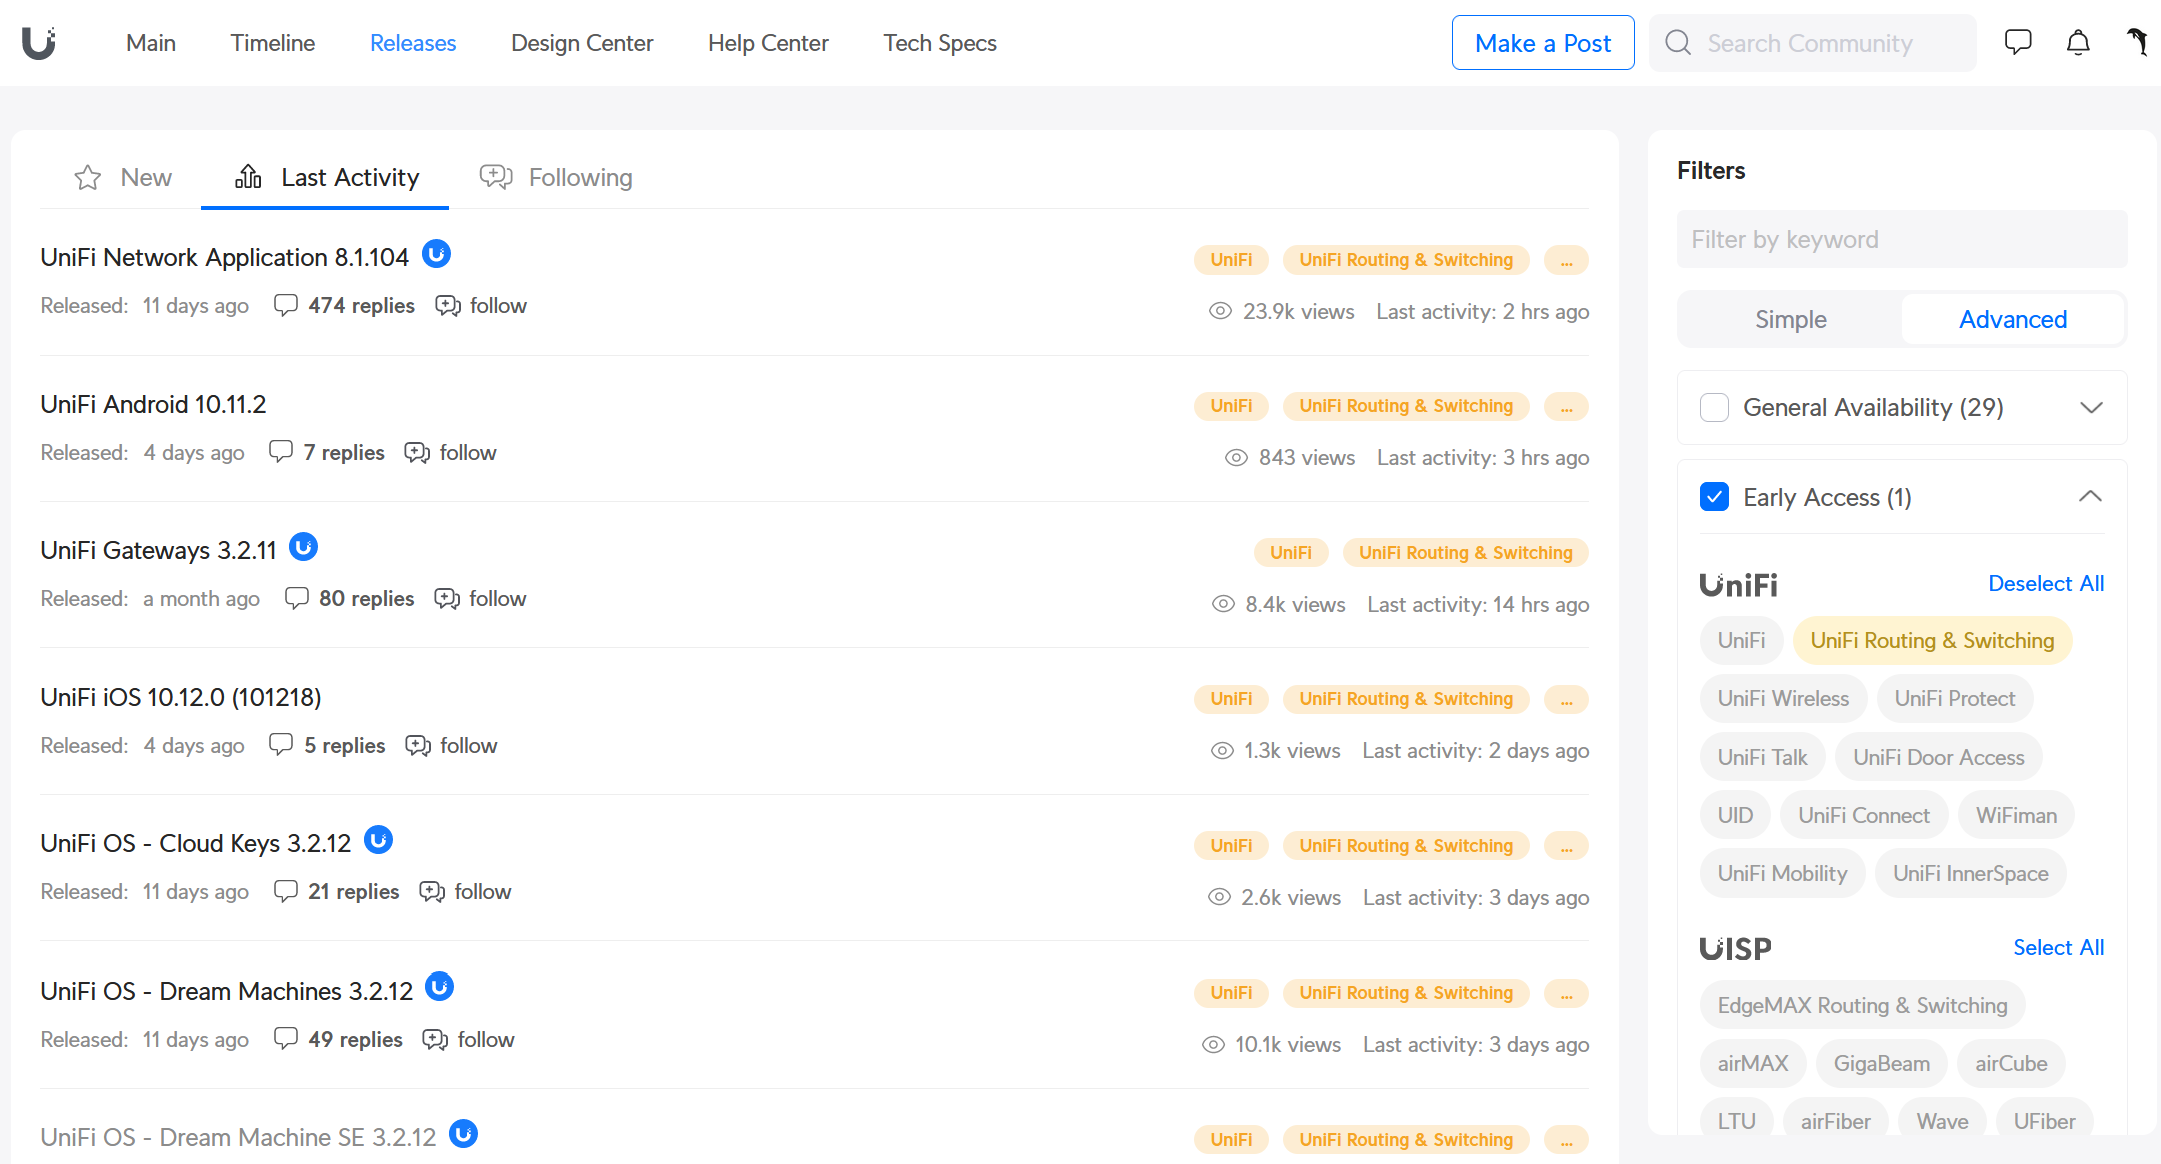
Task: Collapse the Early Access section chevron
Action: pos(2090,496)
